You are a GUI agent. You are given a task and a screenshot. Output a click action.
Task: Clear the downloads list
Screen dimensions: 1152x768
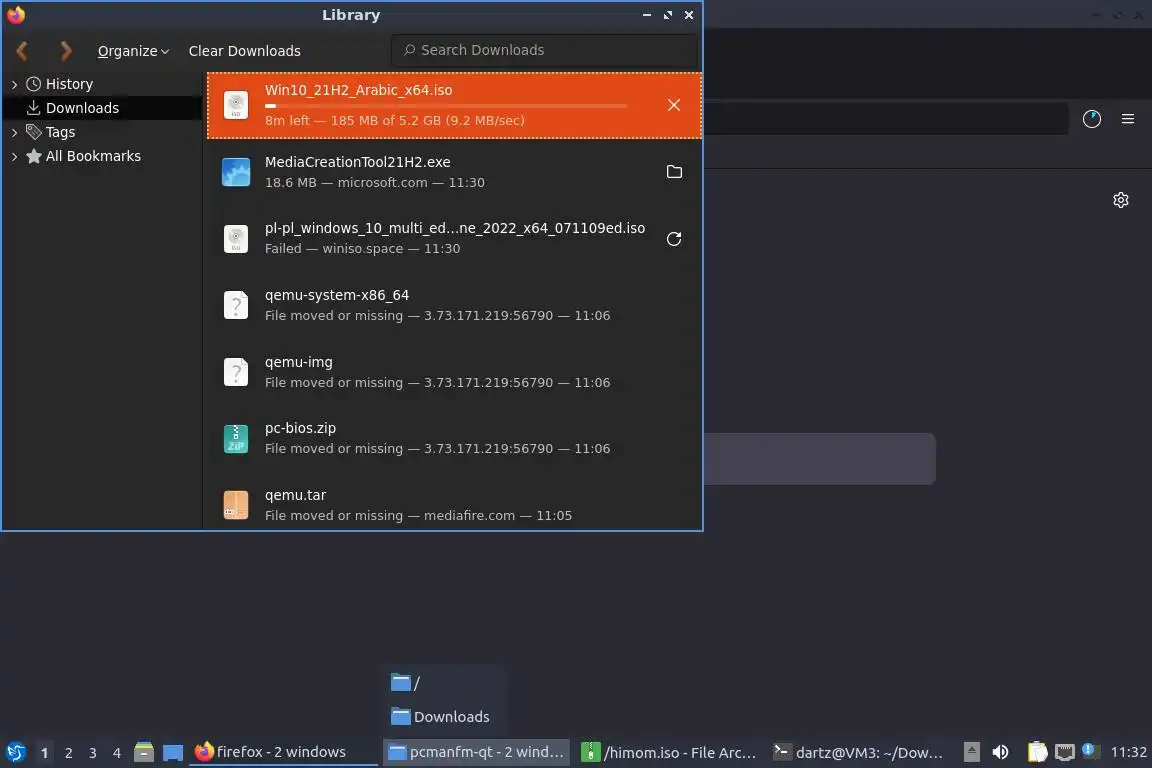pos(245,51)
